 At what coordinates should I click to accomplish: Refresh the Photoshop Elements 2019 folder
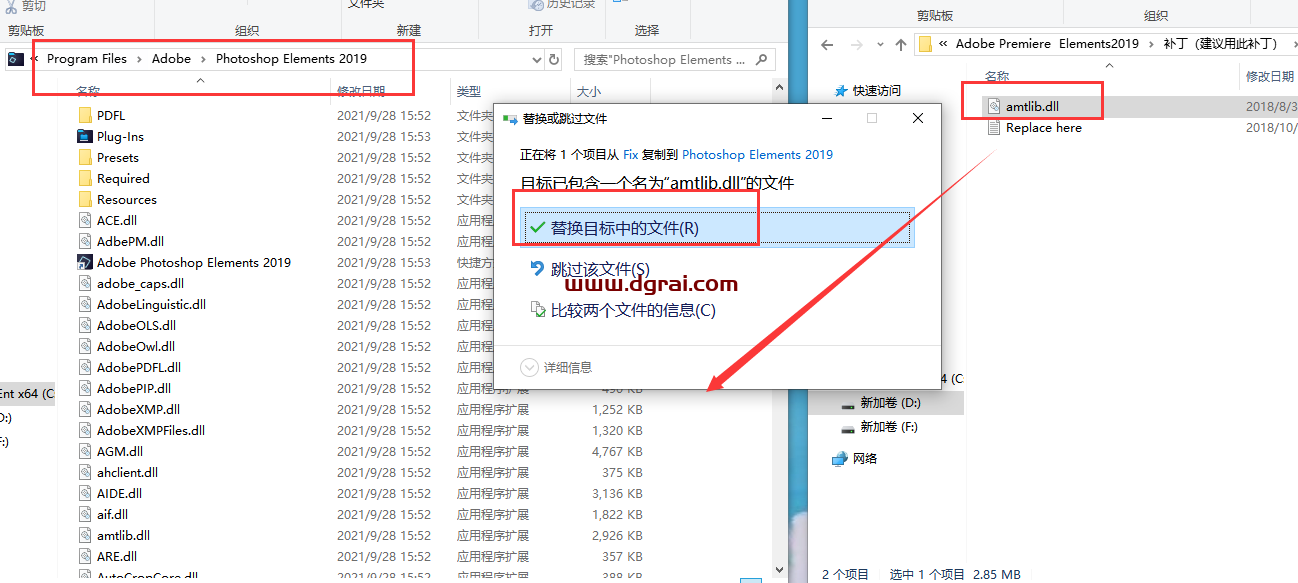(555, 59)
